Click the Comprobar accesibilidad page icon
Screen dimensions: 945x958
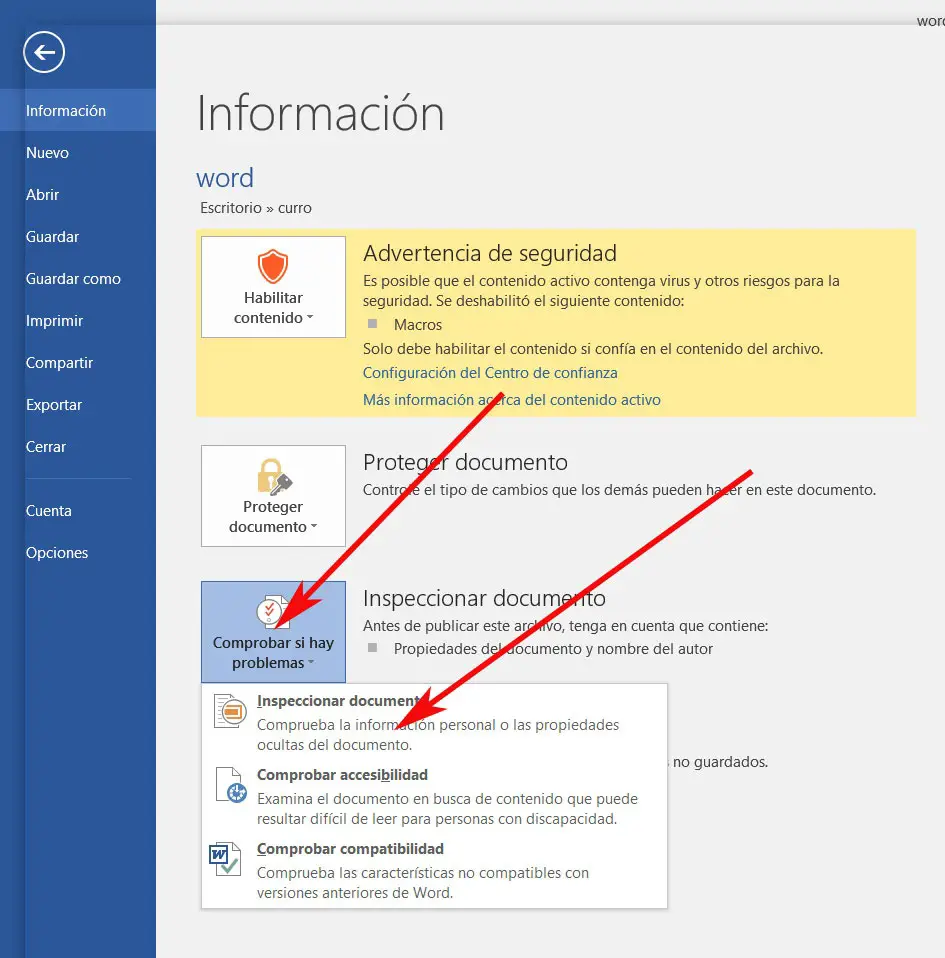click(x=231, y=785)
